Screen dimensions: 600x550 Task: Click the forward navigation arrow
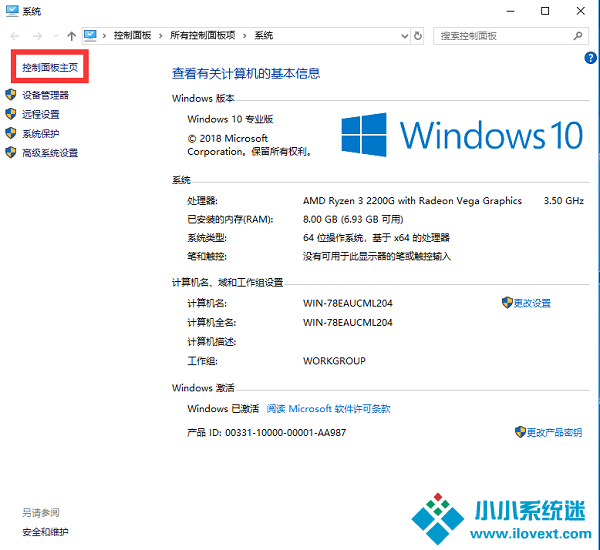(x=38, y=36)
